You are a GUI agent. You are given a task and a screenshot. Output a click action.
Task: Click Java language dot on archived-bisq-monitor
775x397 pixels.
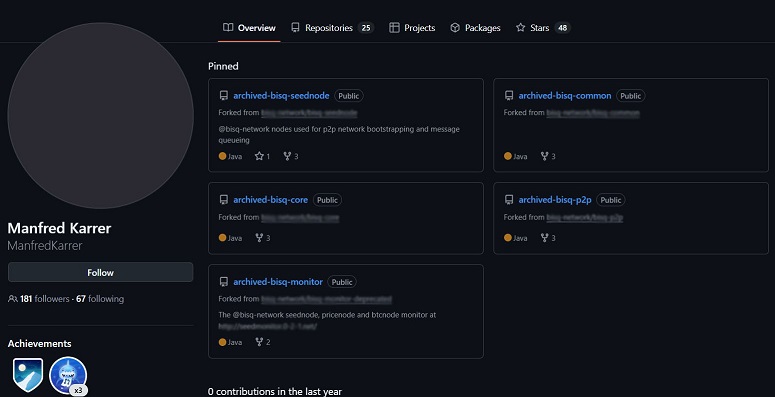(222, 342)
